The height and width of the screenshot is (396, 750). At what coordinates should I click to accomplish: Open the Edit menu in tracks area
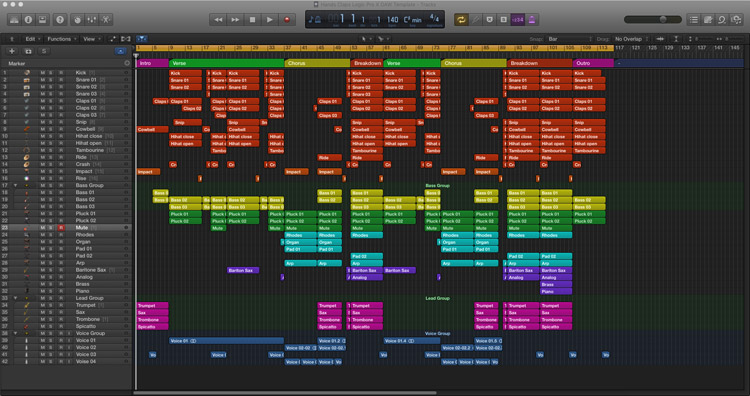tap(33, 39)
